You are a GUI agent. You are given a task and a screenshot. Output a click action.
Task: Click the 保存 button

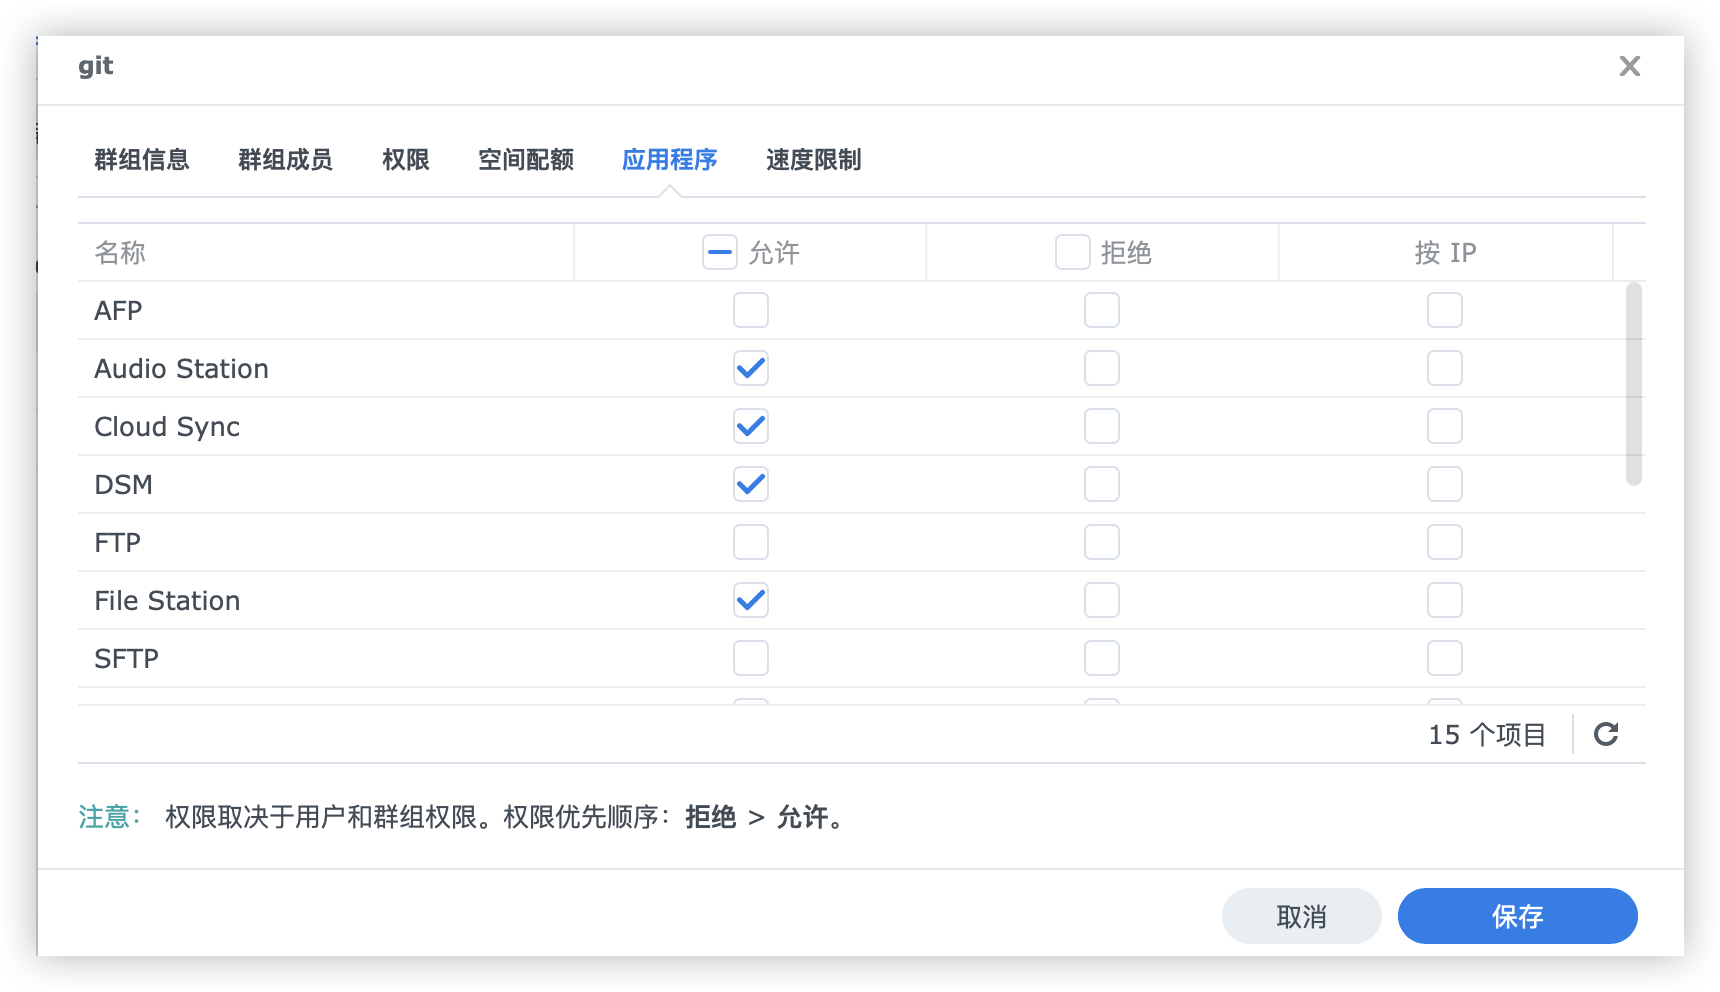pyautogui.click(x=1516, y=915)
